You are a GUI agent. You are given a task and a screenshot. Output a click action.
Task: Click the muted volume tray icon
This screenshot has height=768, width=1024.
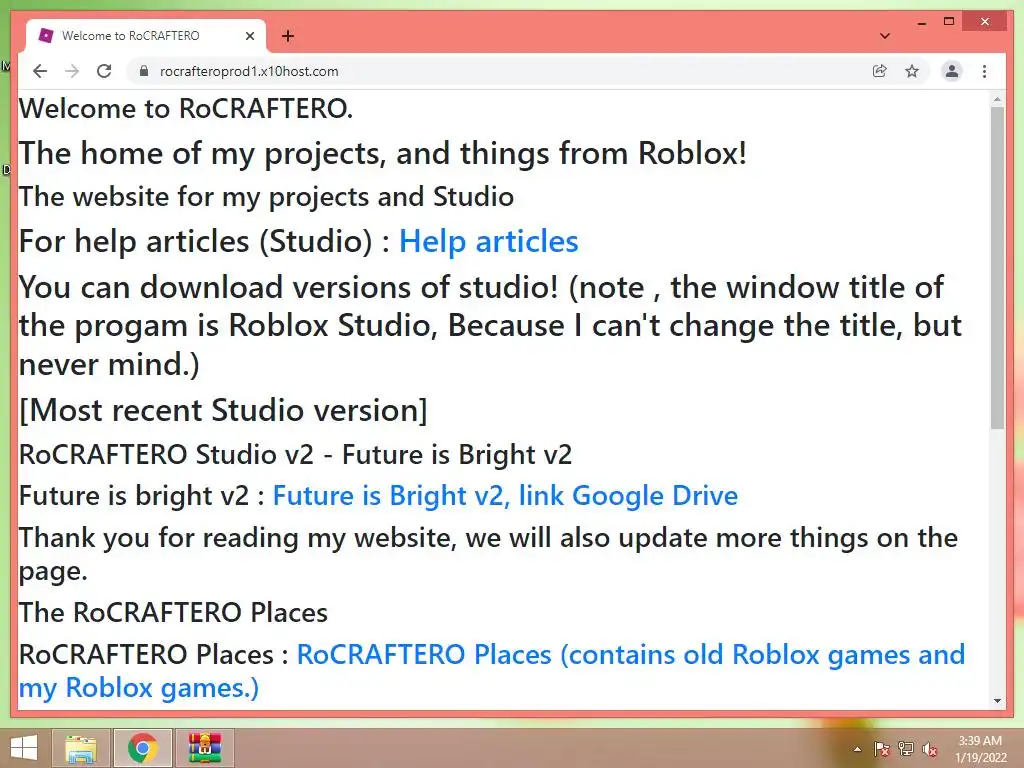[930, 749]
